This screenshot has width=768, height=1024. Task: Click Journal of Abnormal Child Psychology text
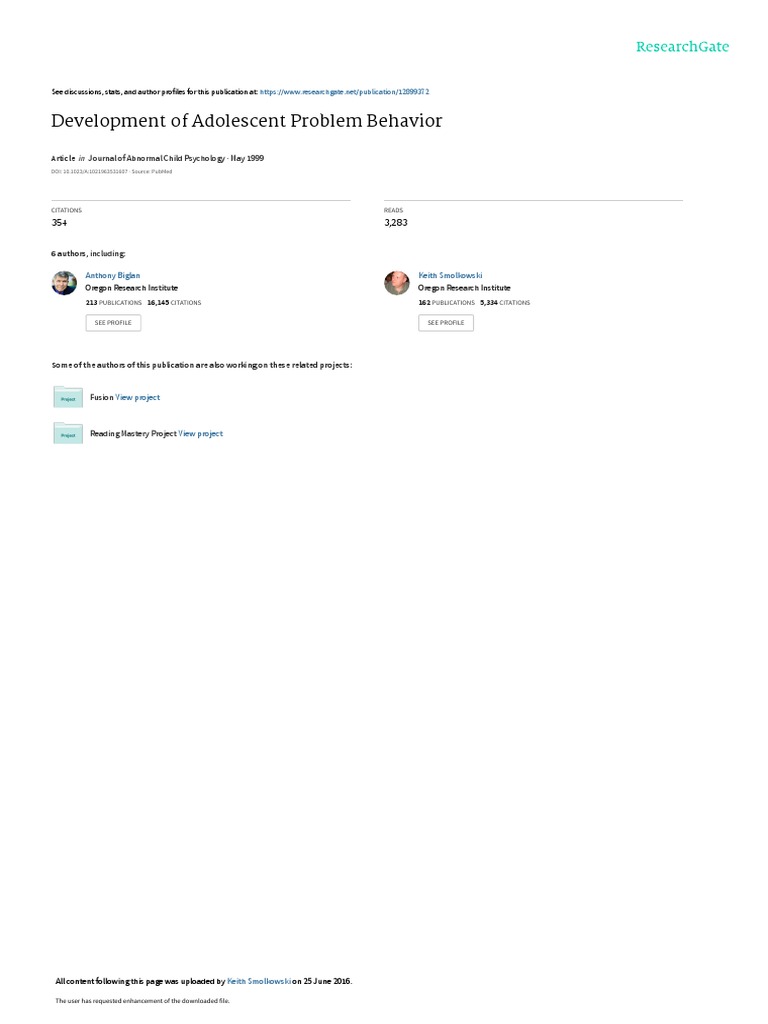[x=156, y=158]
